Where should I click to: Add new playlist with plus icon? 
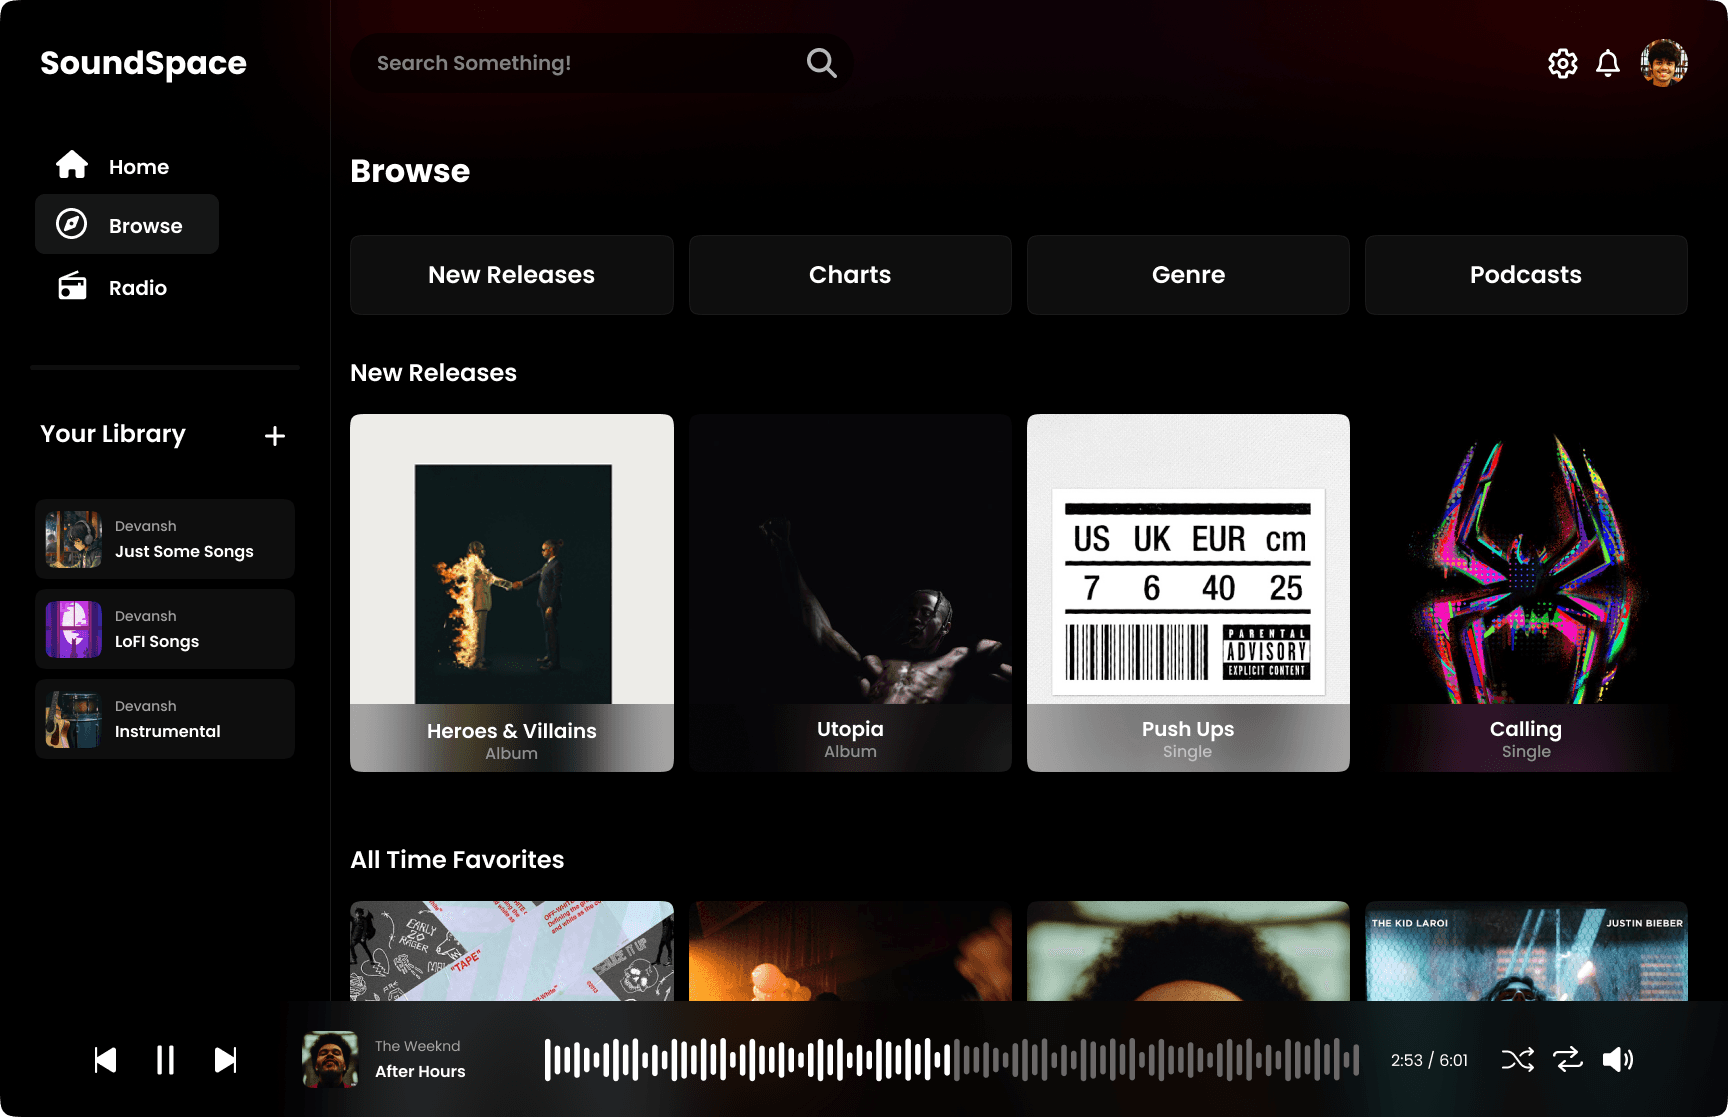275,436
